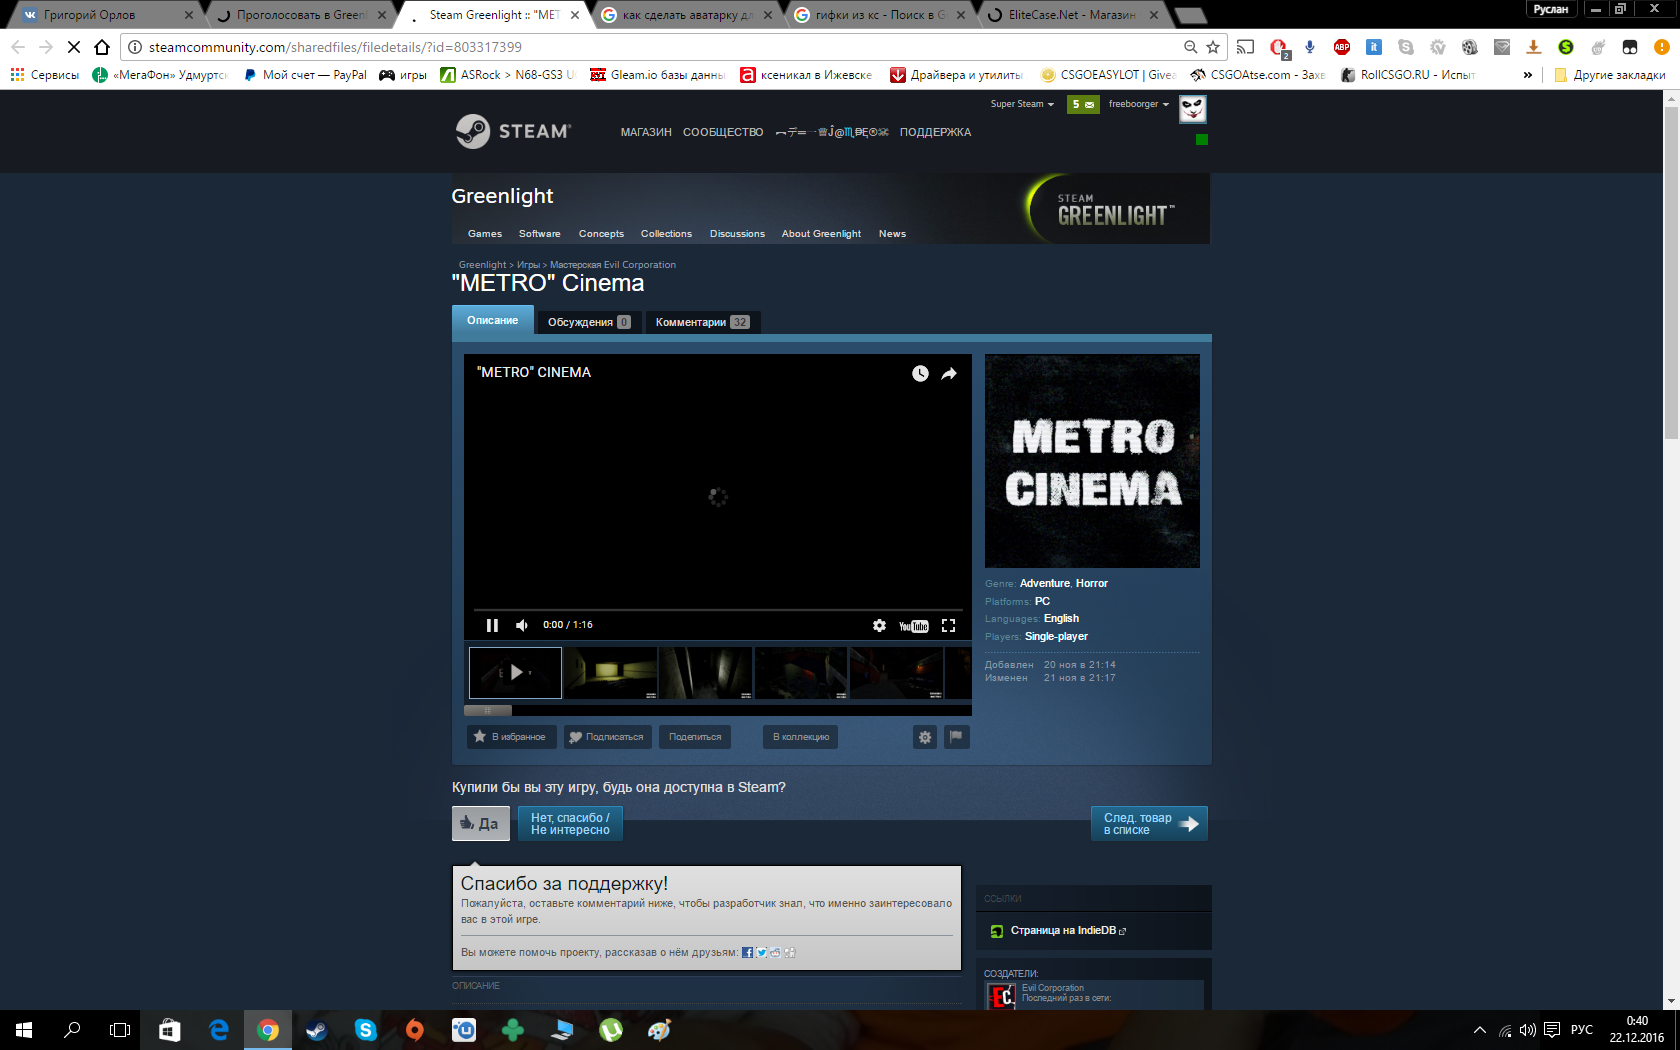Image resolution: width=1680 pixels, height=1050 pixels.
Task: Click the download arrow extension icon
Action: click(1533, 47)
